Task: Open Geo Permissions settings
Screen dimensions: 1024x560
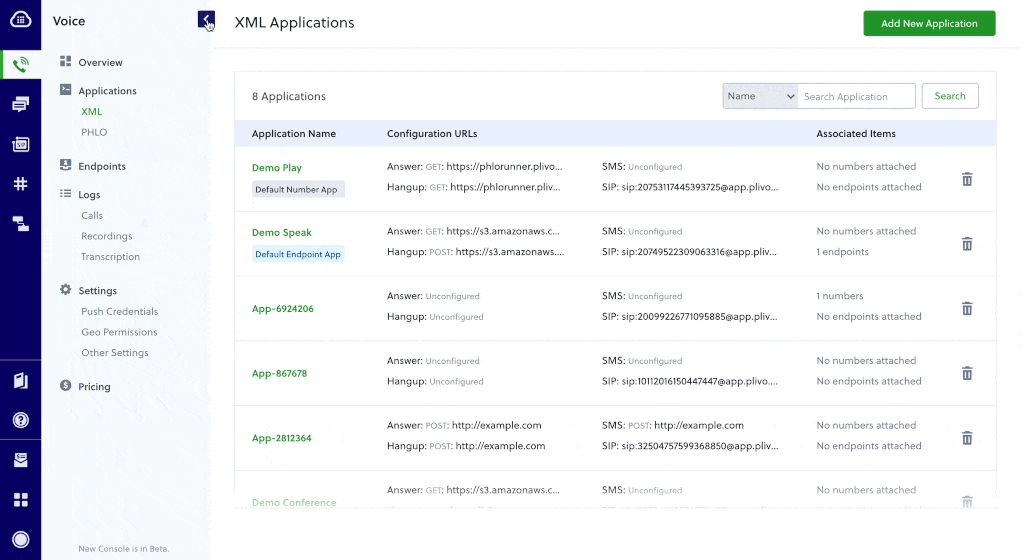Action: pos(119,332)
